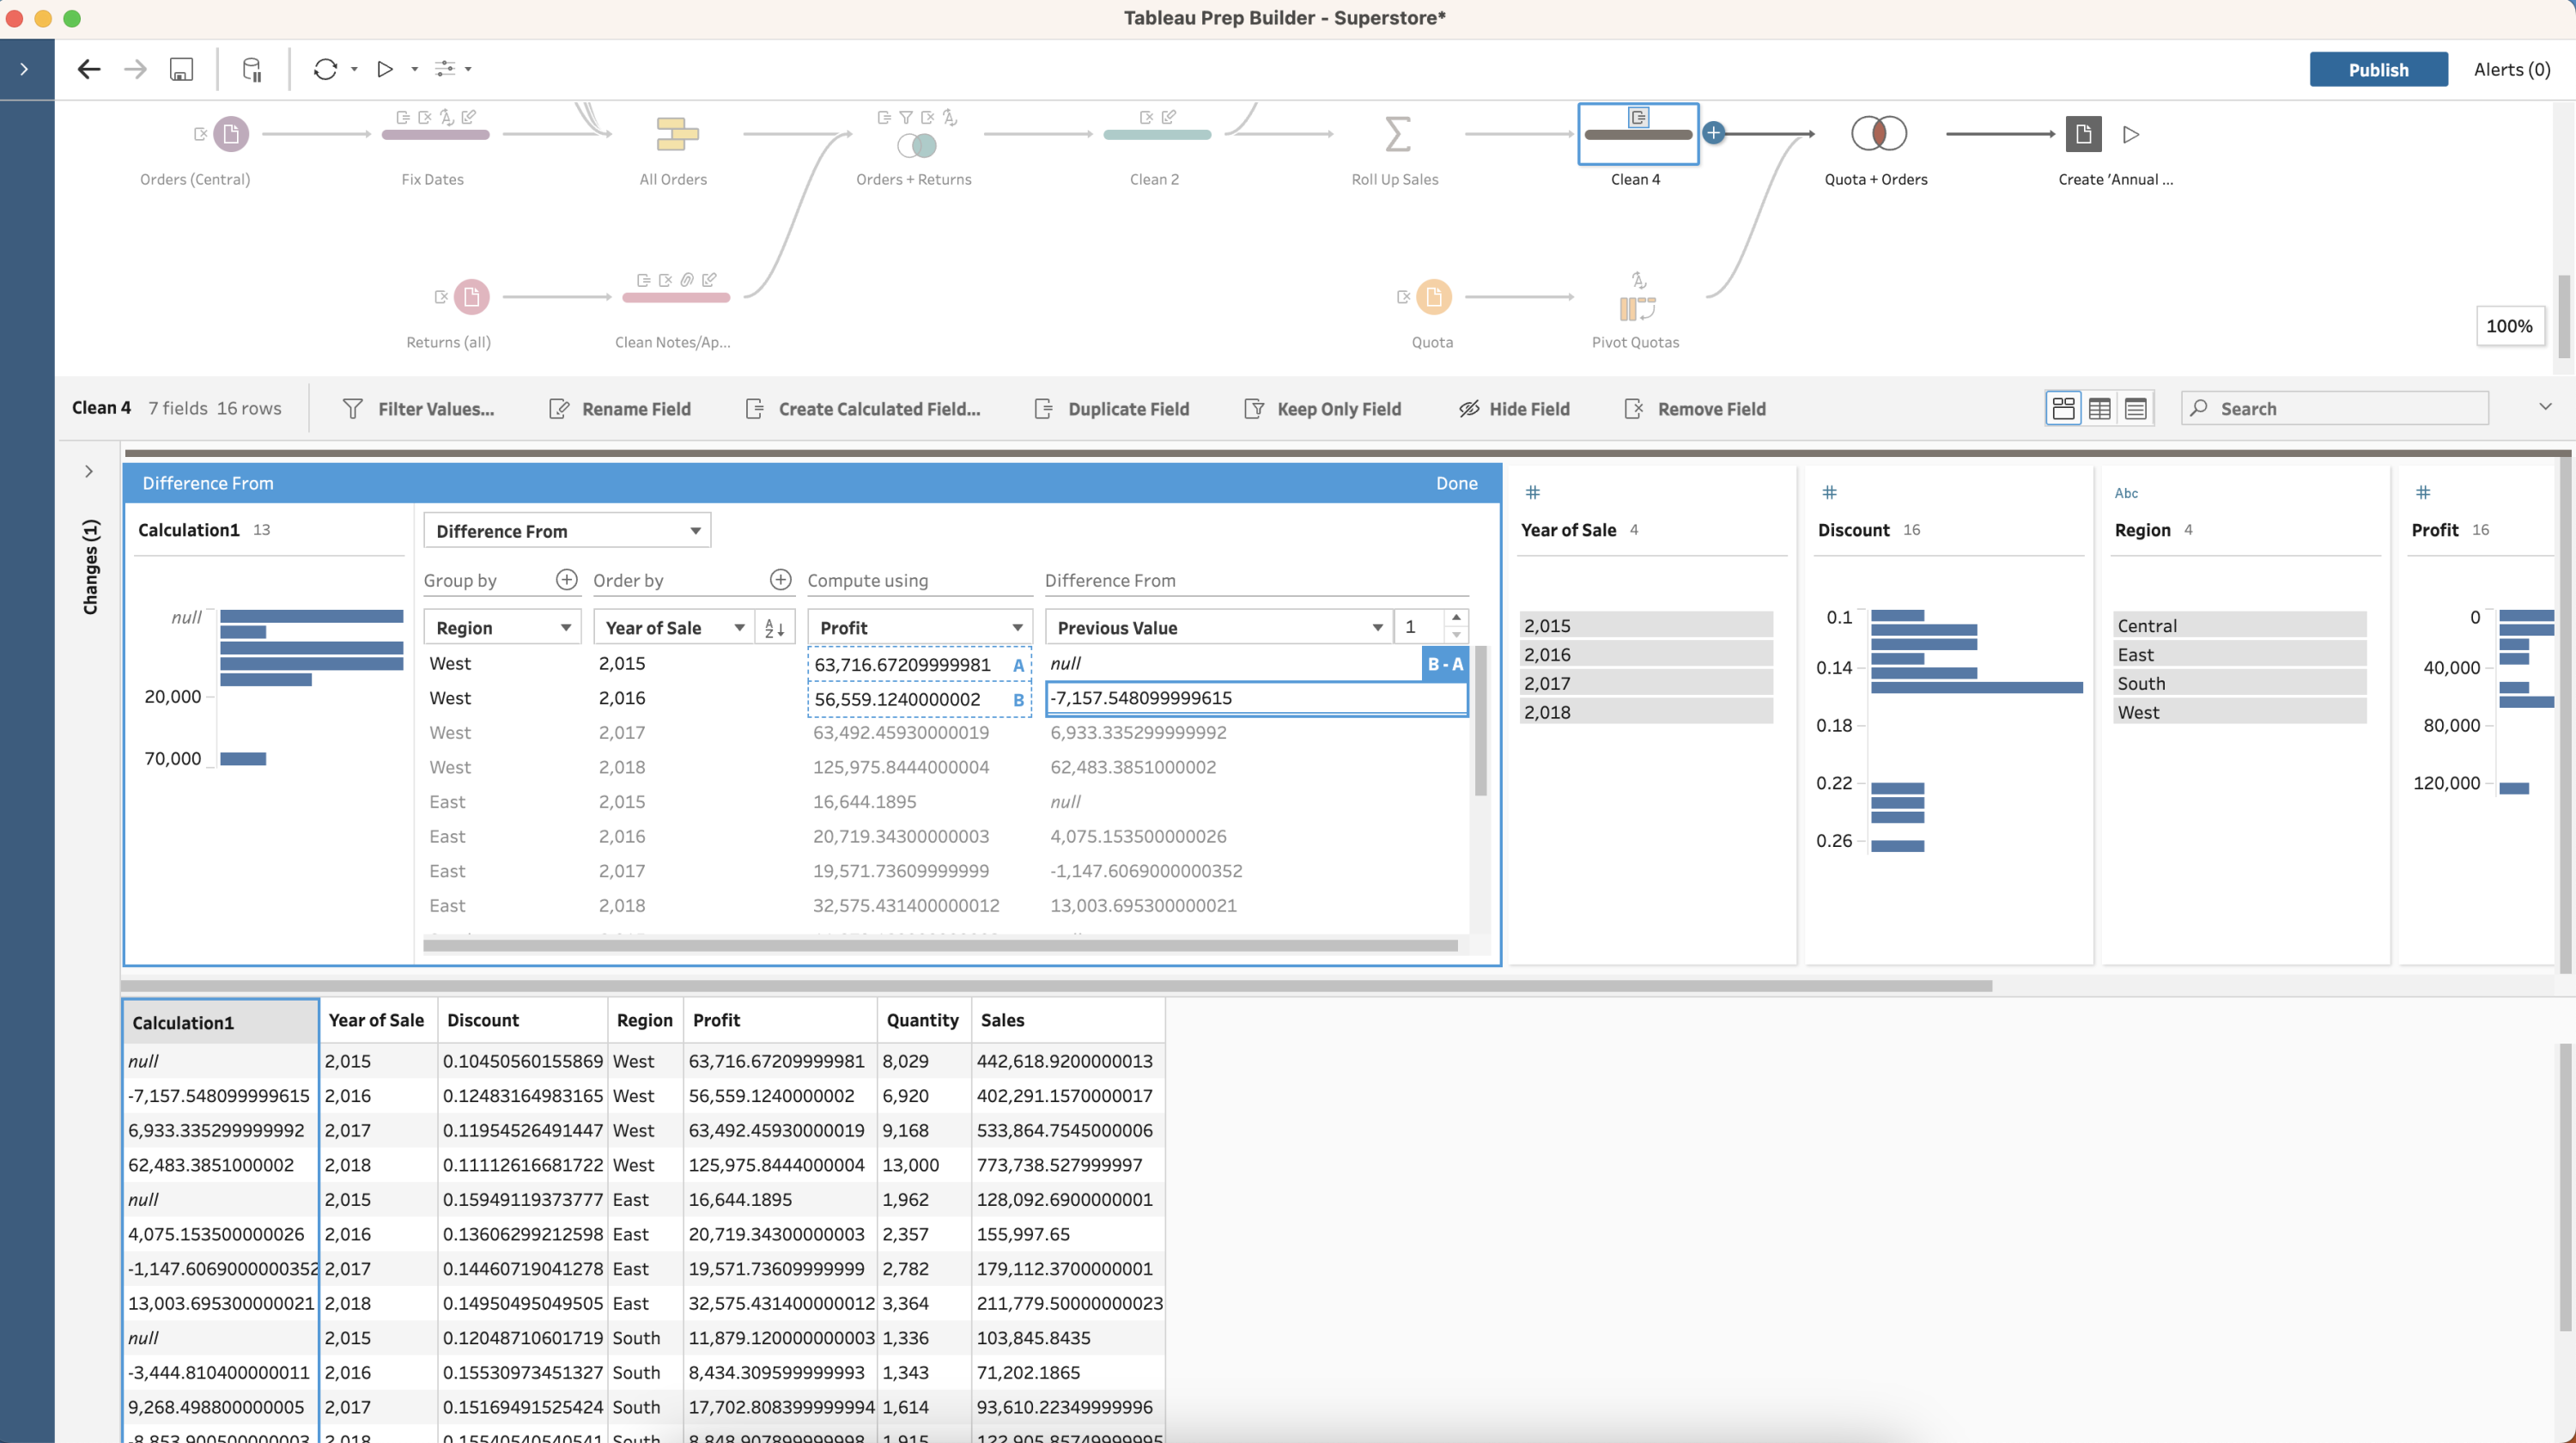This screenshot has height=1443, width=2576.
Task: Toggle the data grid view layout icon
Action: coord(2100,409)
